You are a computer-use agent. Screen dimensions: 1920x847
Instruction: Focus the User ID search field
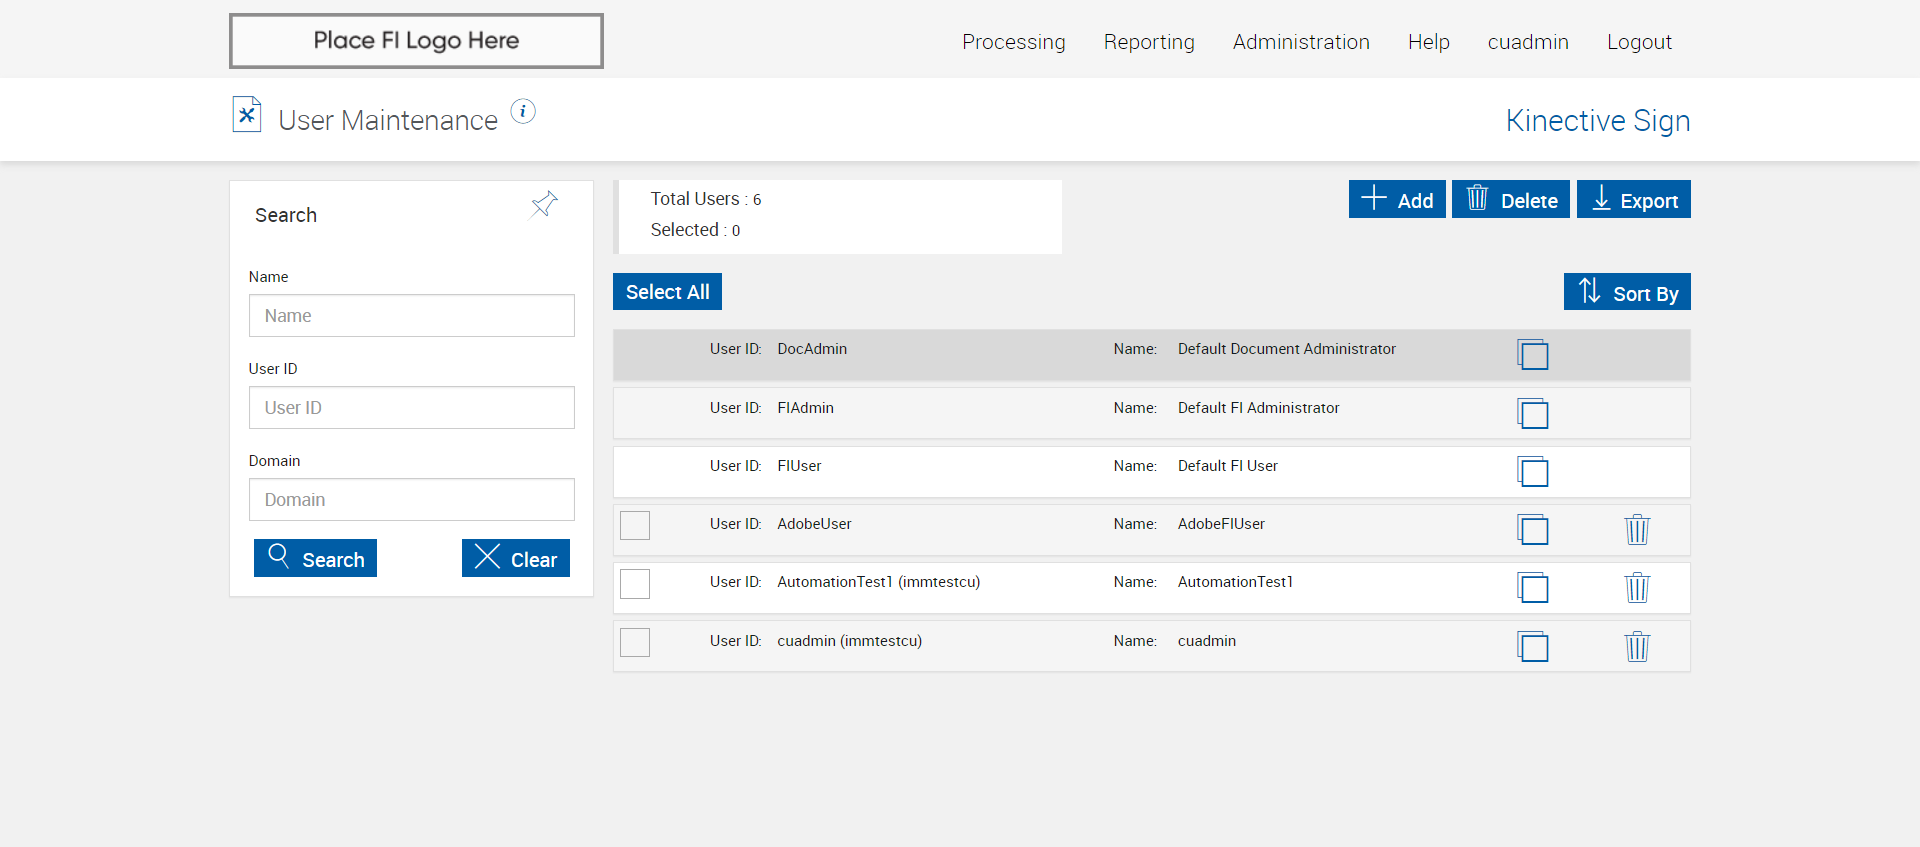[x=411, y=408]
